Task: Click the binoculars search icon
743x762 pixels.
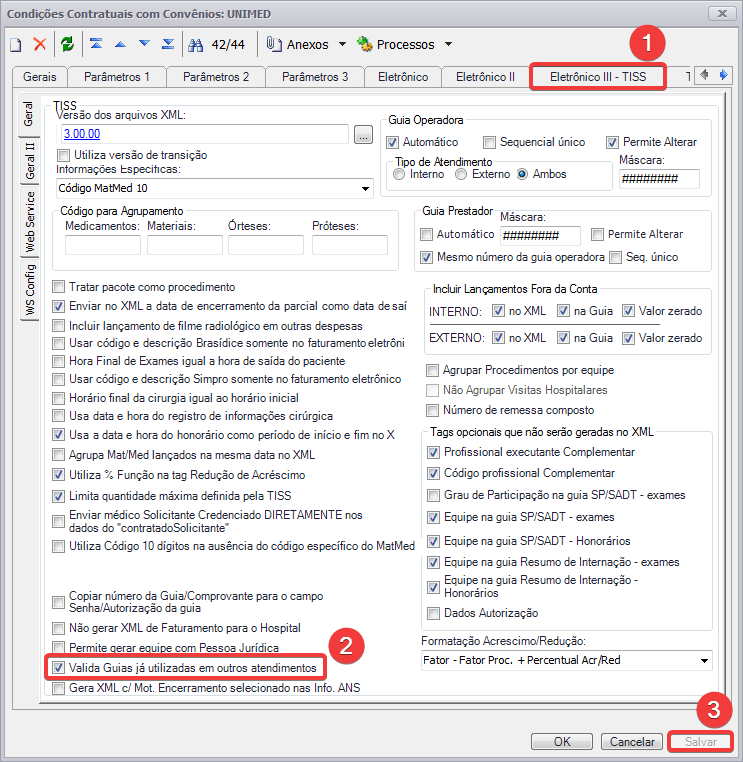Action: pyautogui.click(x=195, y=45)
